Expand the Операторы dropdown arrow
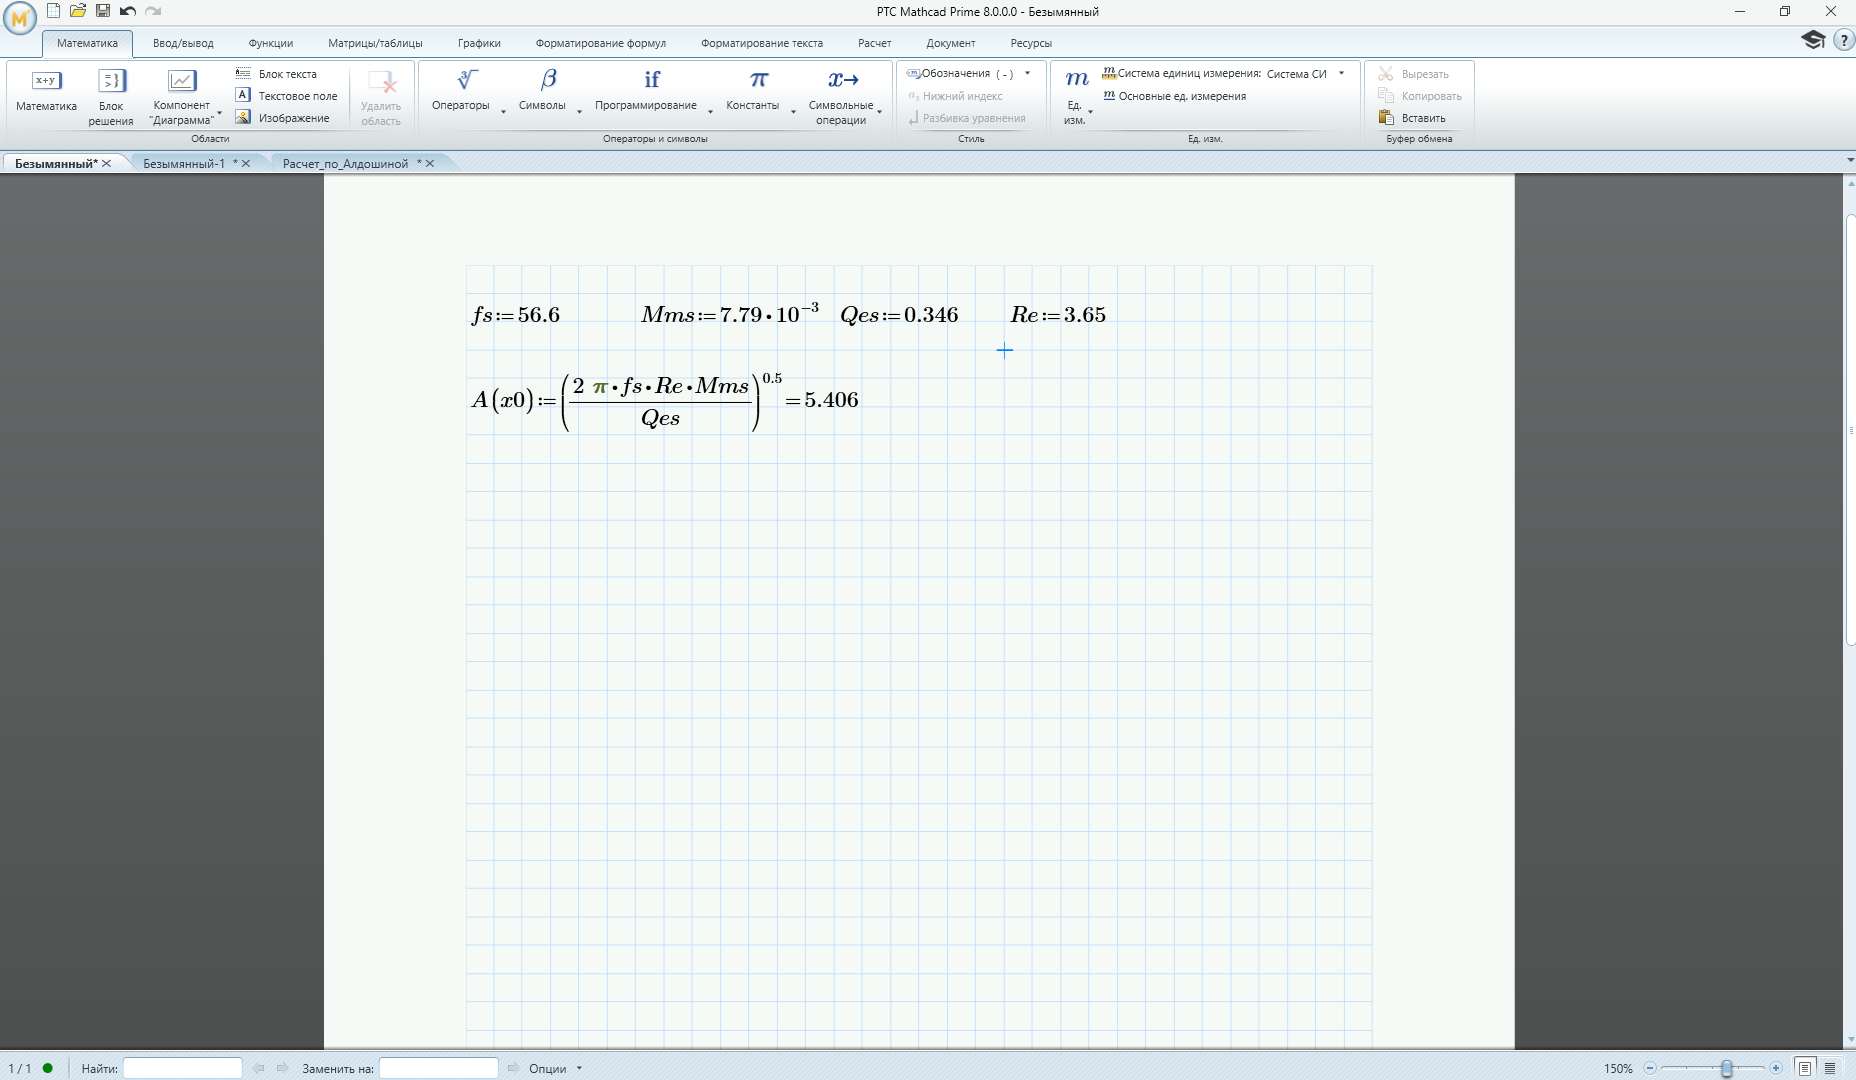 (503, 112)
